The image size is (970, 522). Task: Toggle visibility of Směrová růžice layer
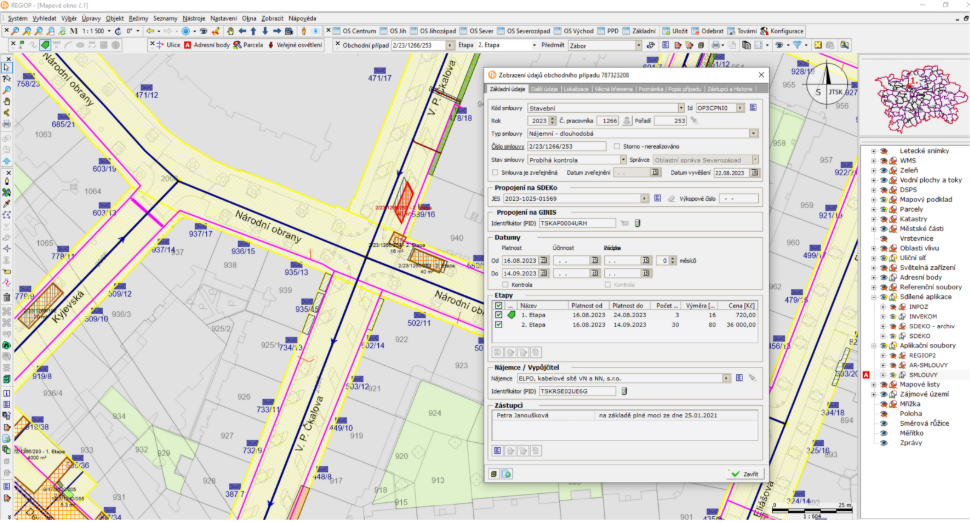tap(884, 422)
